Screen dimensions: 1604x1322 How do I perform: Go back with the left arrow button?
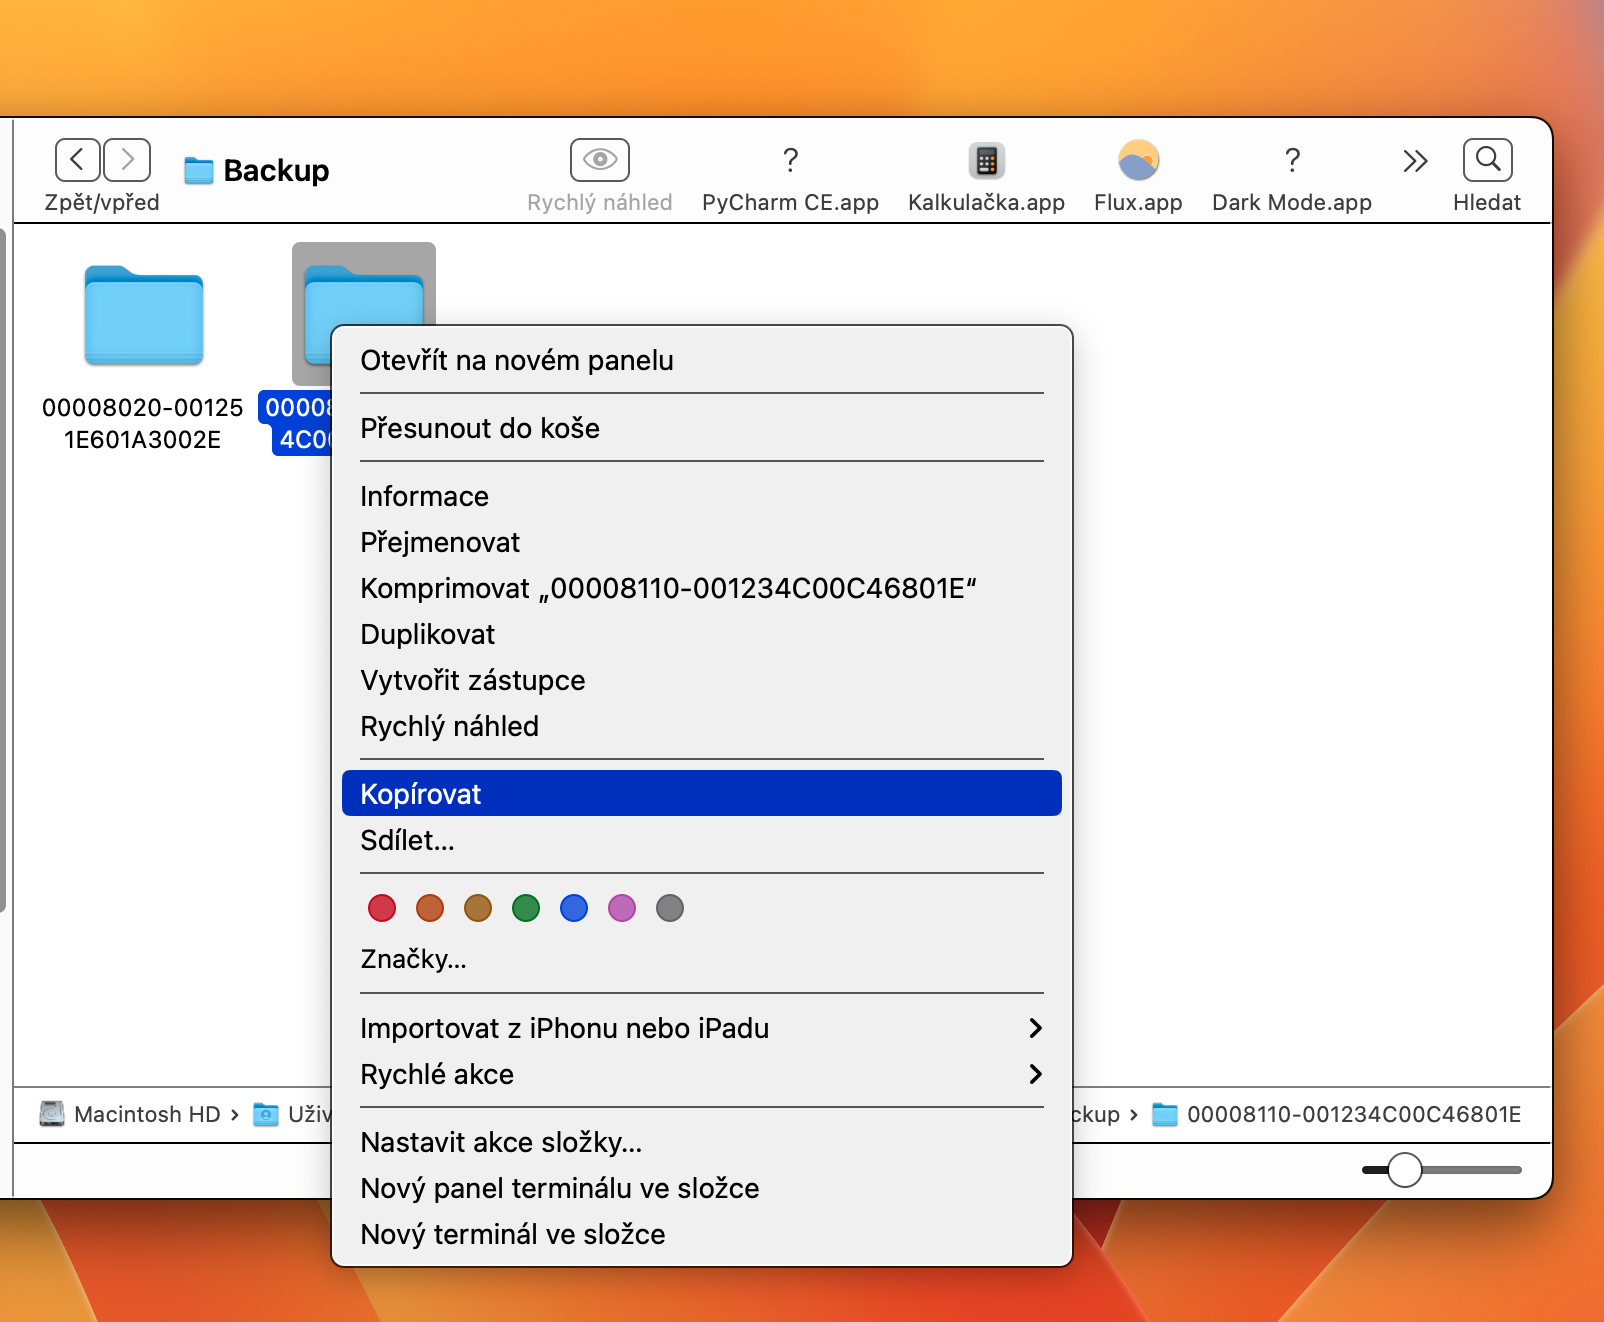click(78, 160)
